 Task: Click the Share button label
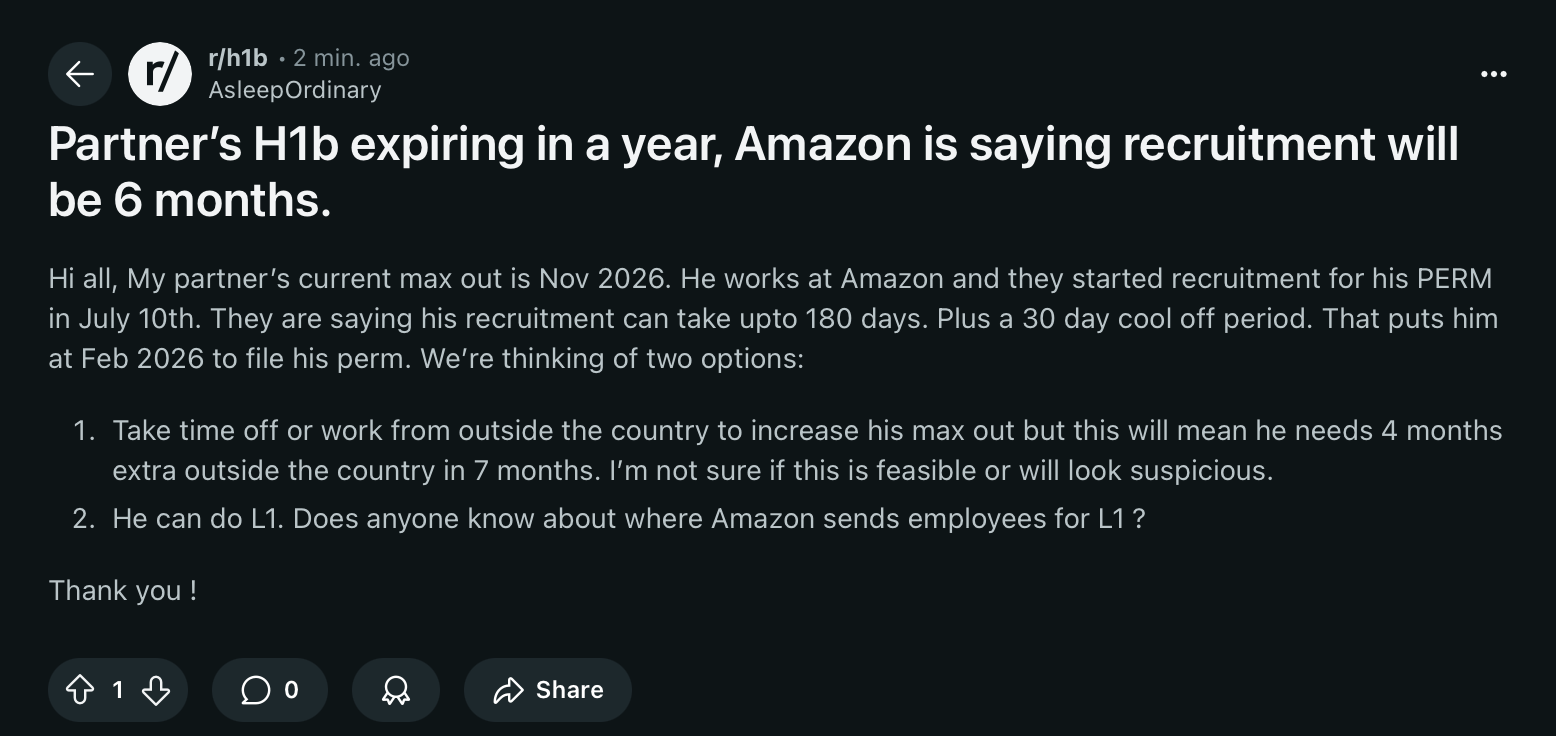(569, 690)
